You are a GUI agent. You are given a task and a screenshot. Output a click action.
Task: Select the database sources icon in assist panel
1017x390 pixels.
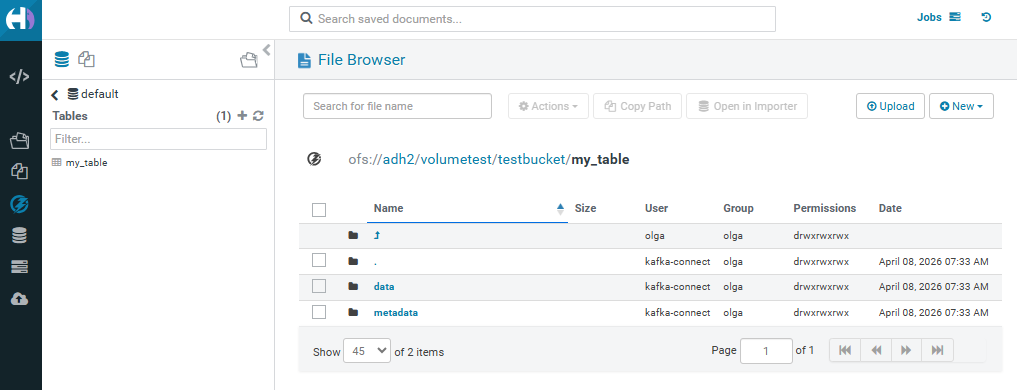[x=62, y=60]
